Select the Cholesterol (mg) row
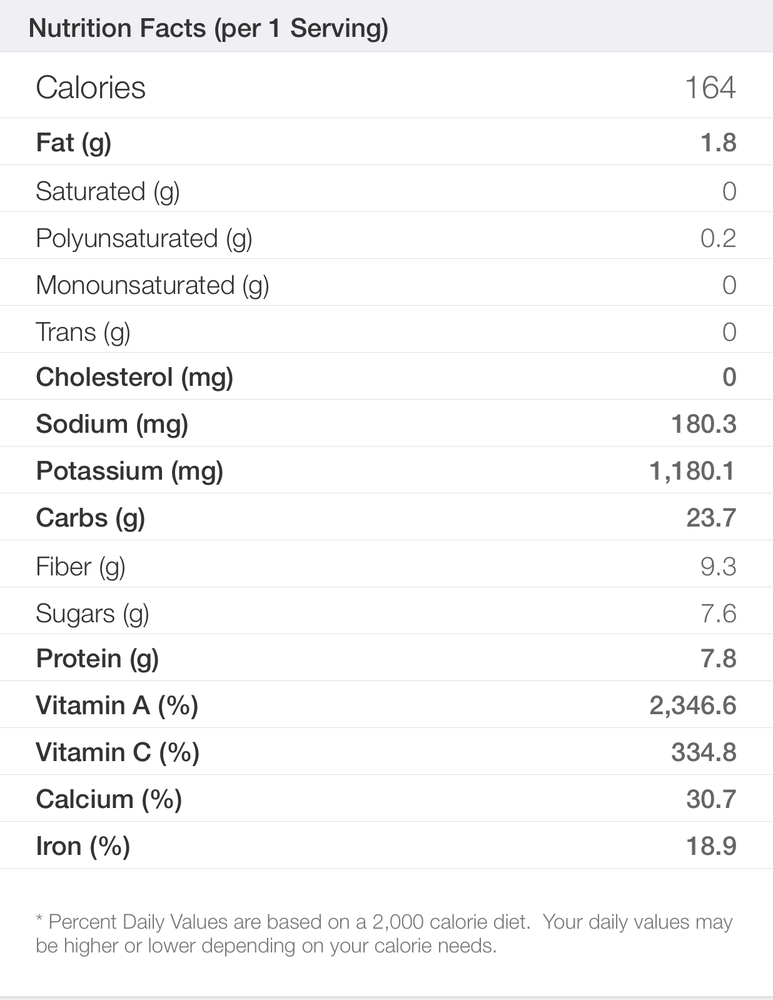 coord(386,376)
